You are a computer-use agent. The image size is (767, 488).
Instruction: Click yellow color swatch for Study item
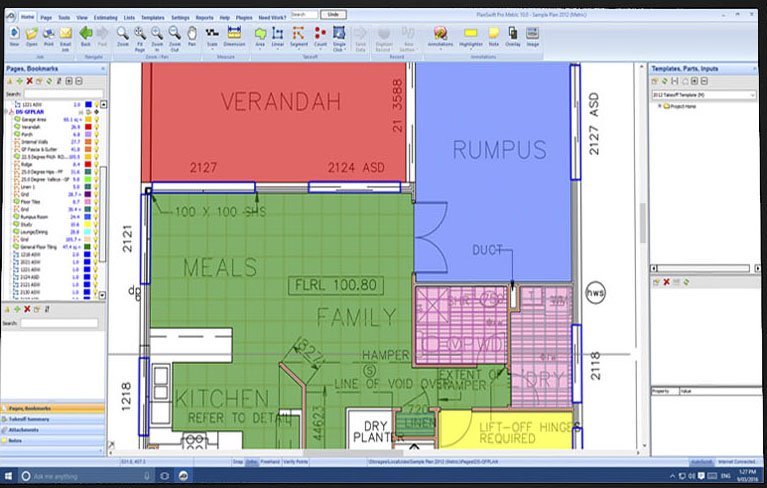coord(88,224)
